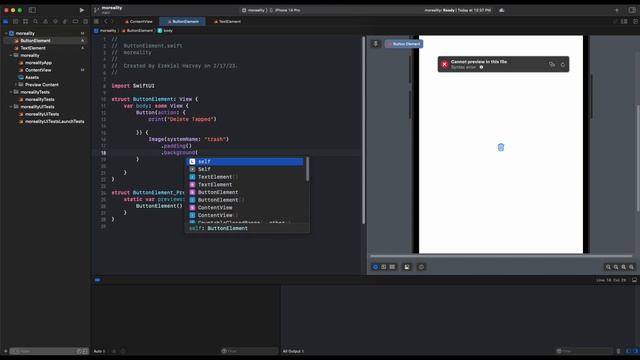Open the variants grid mode

click(392, 267)
